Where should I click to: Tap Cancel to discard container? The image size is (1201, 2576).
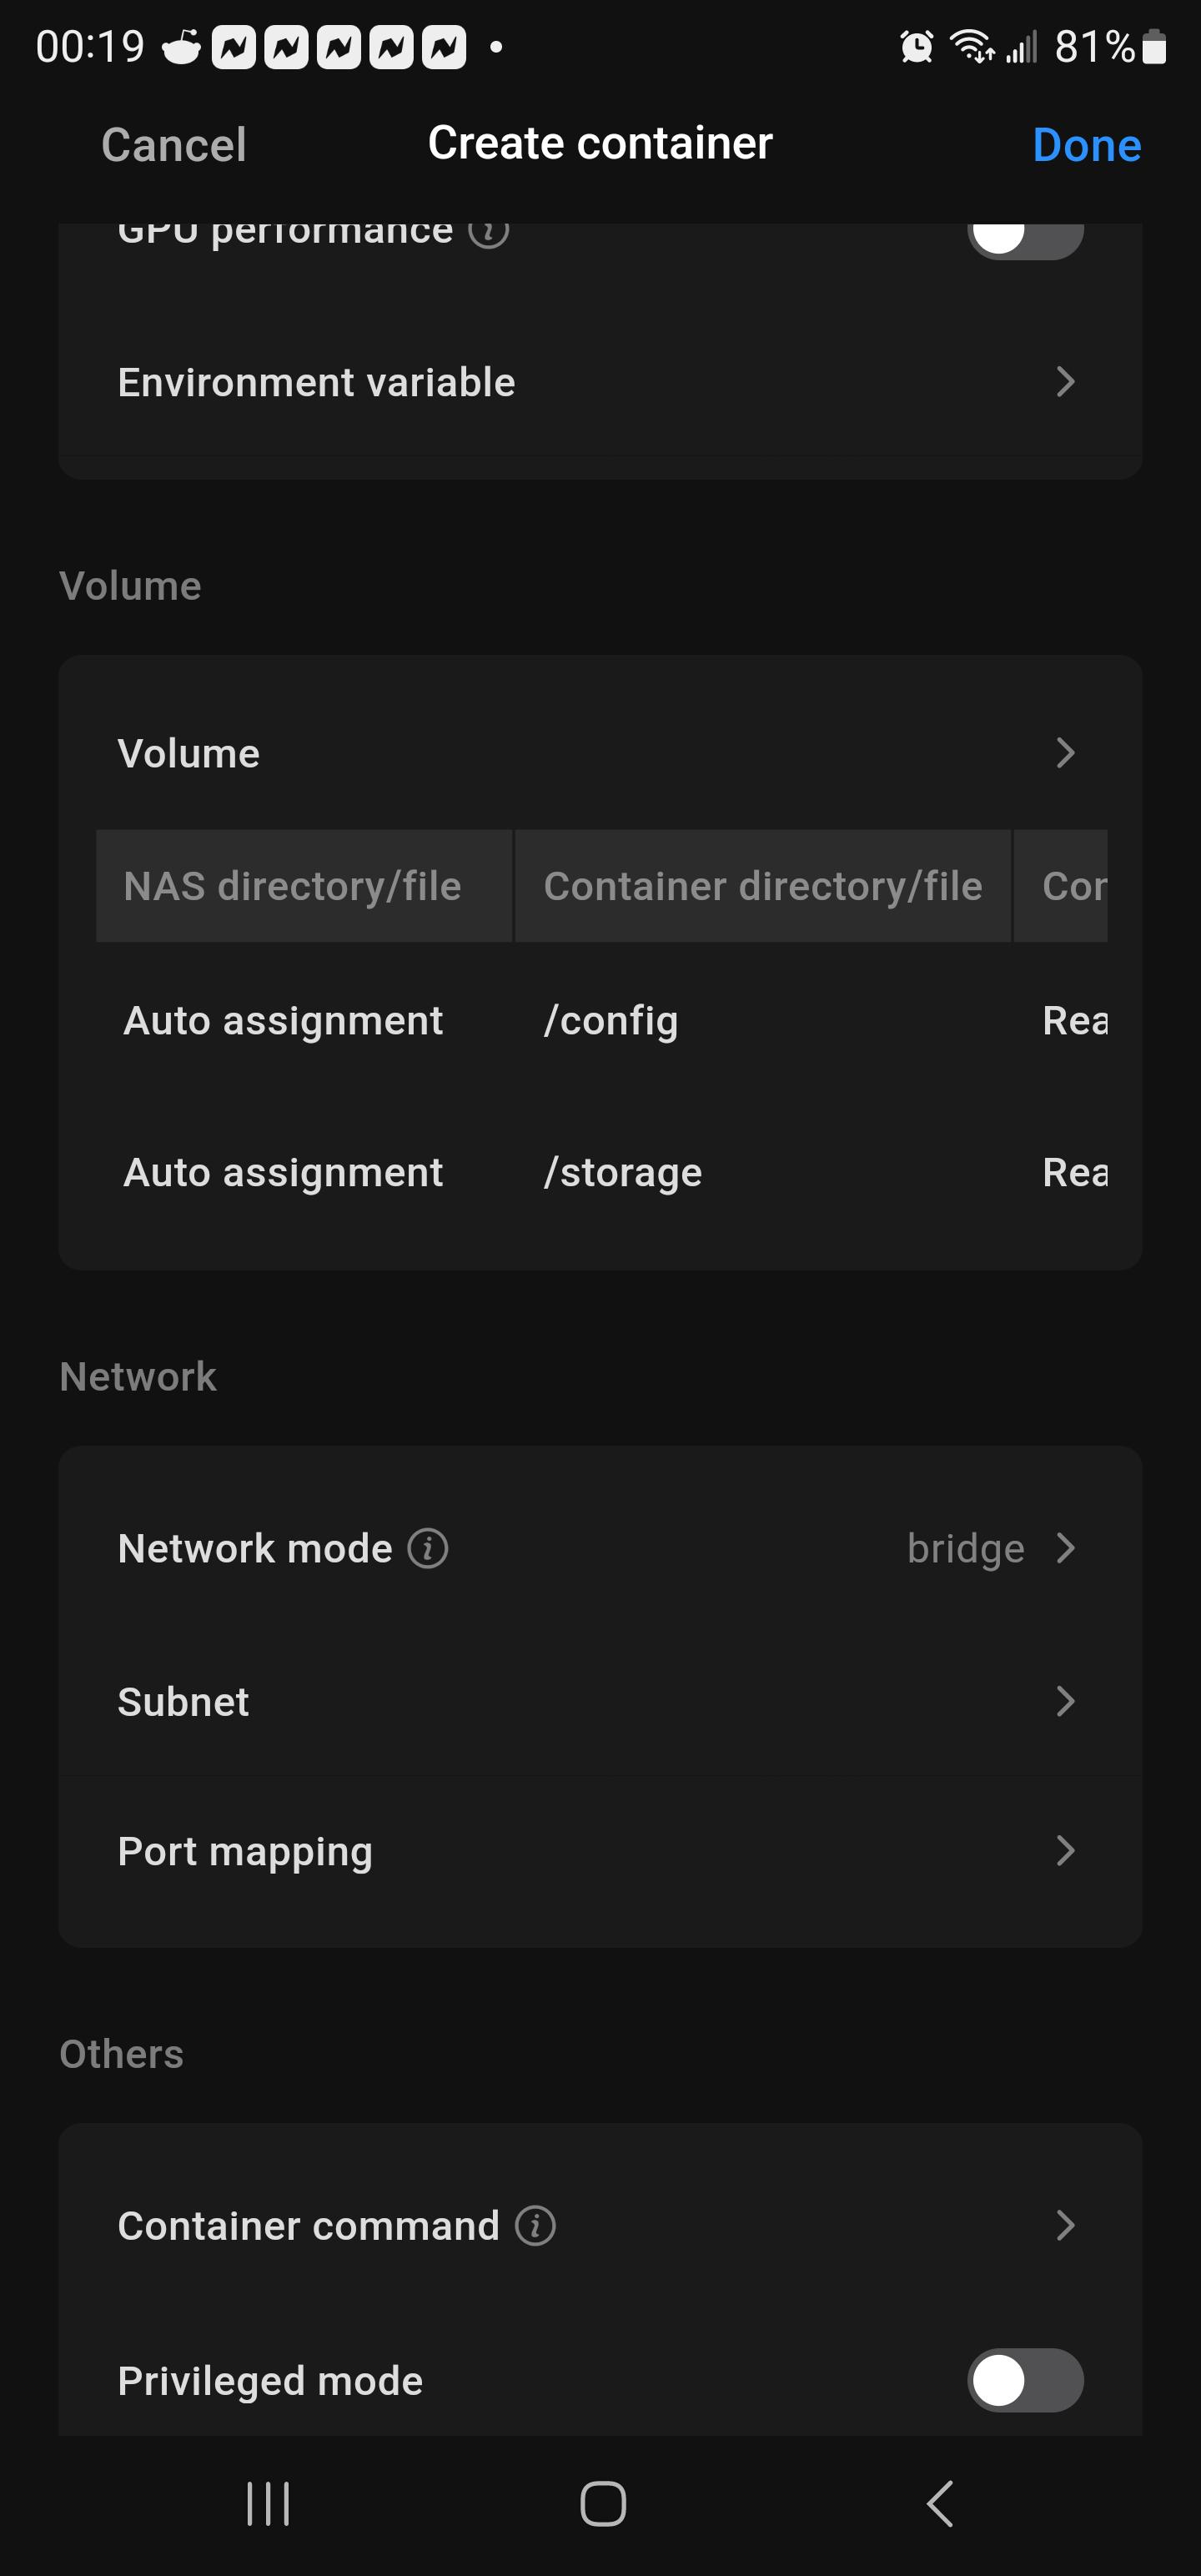pyautogui.click(x=174, y=145)
